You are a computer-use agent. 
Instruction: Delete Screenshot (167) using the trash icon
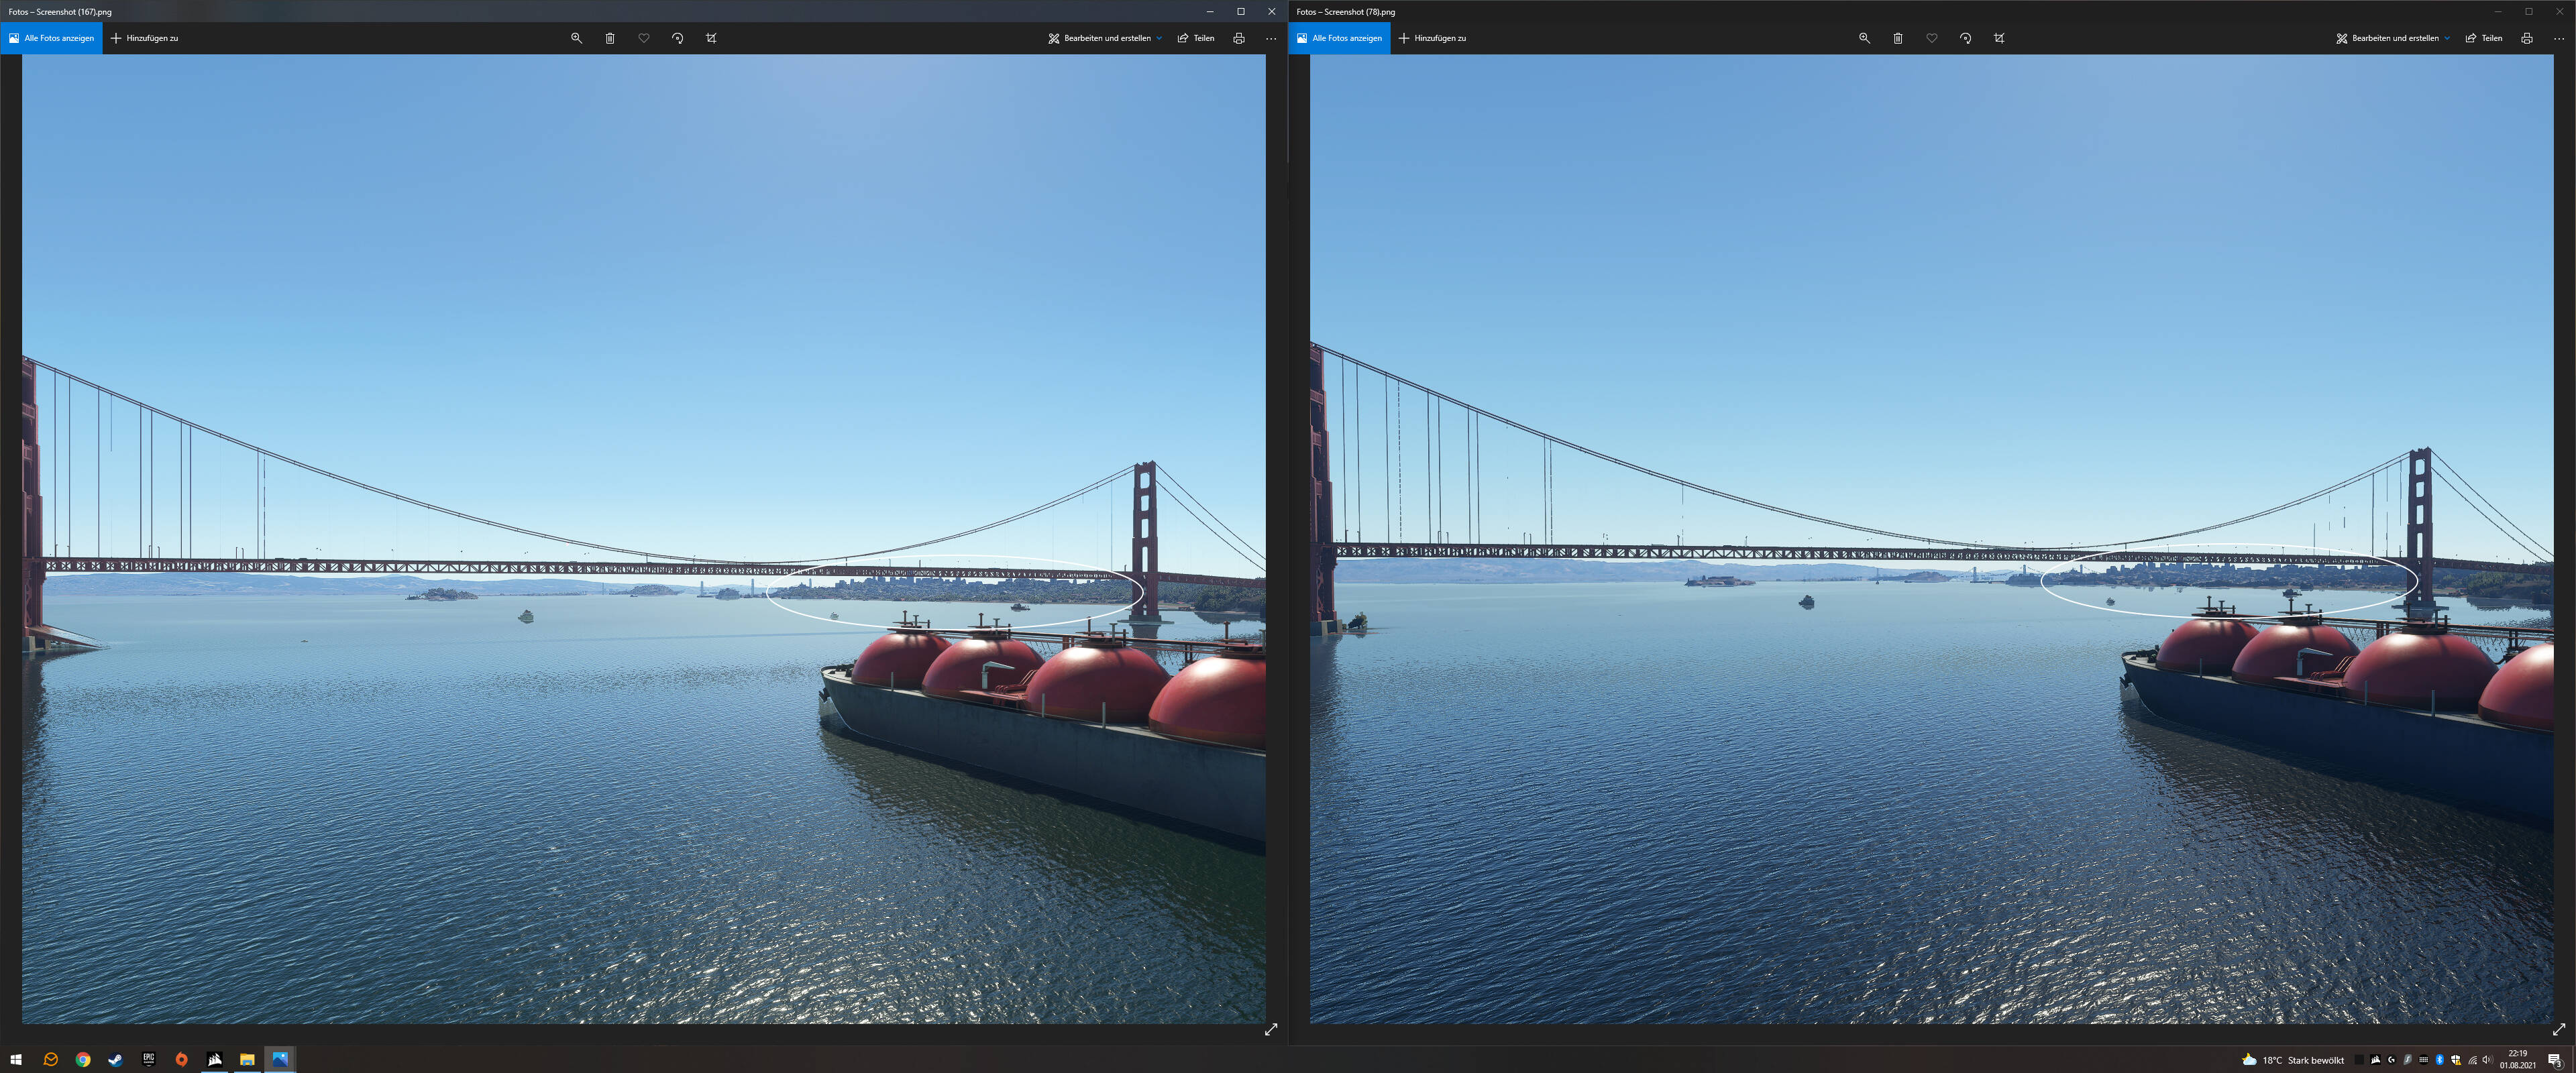pyautogui.click(x=610, y=38)
